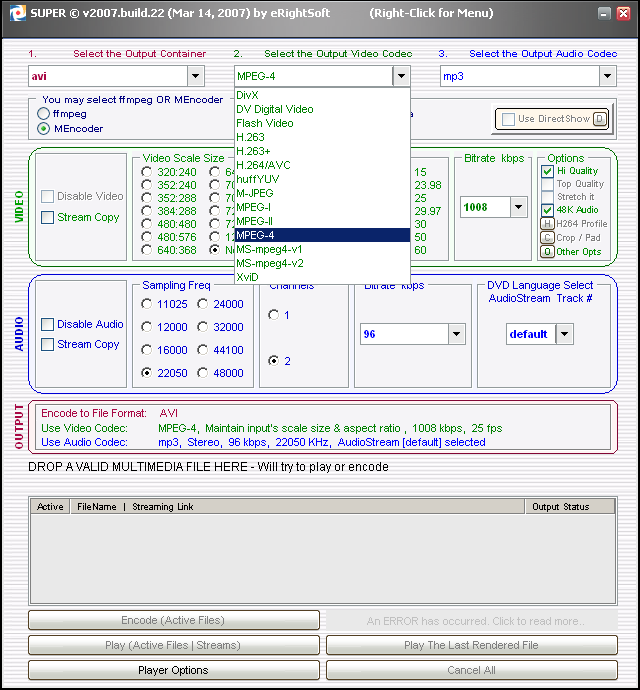Click the Output Status column header
The width and height of the screenshot is (640, 690).
pos(570,506)
